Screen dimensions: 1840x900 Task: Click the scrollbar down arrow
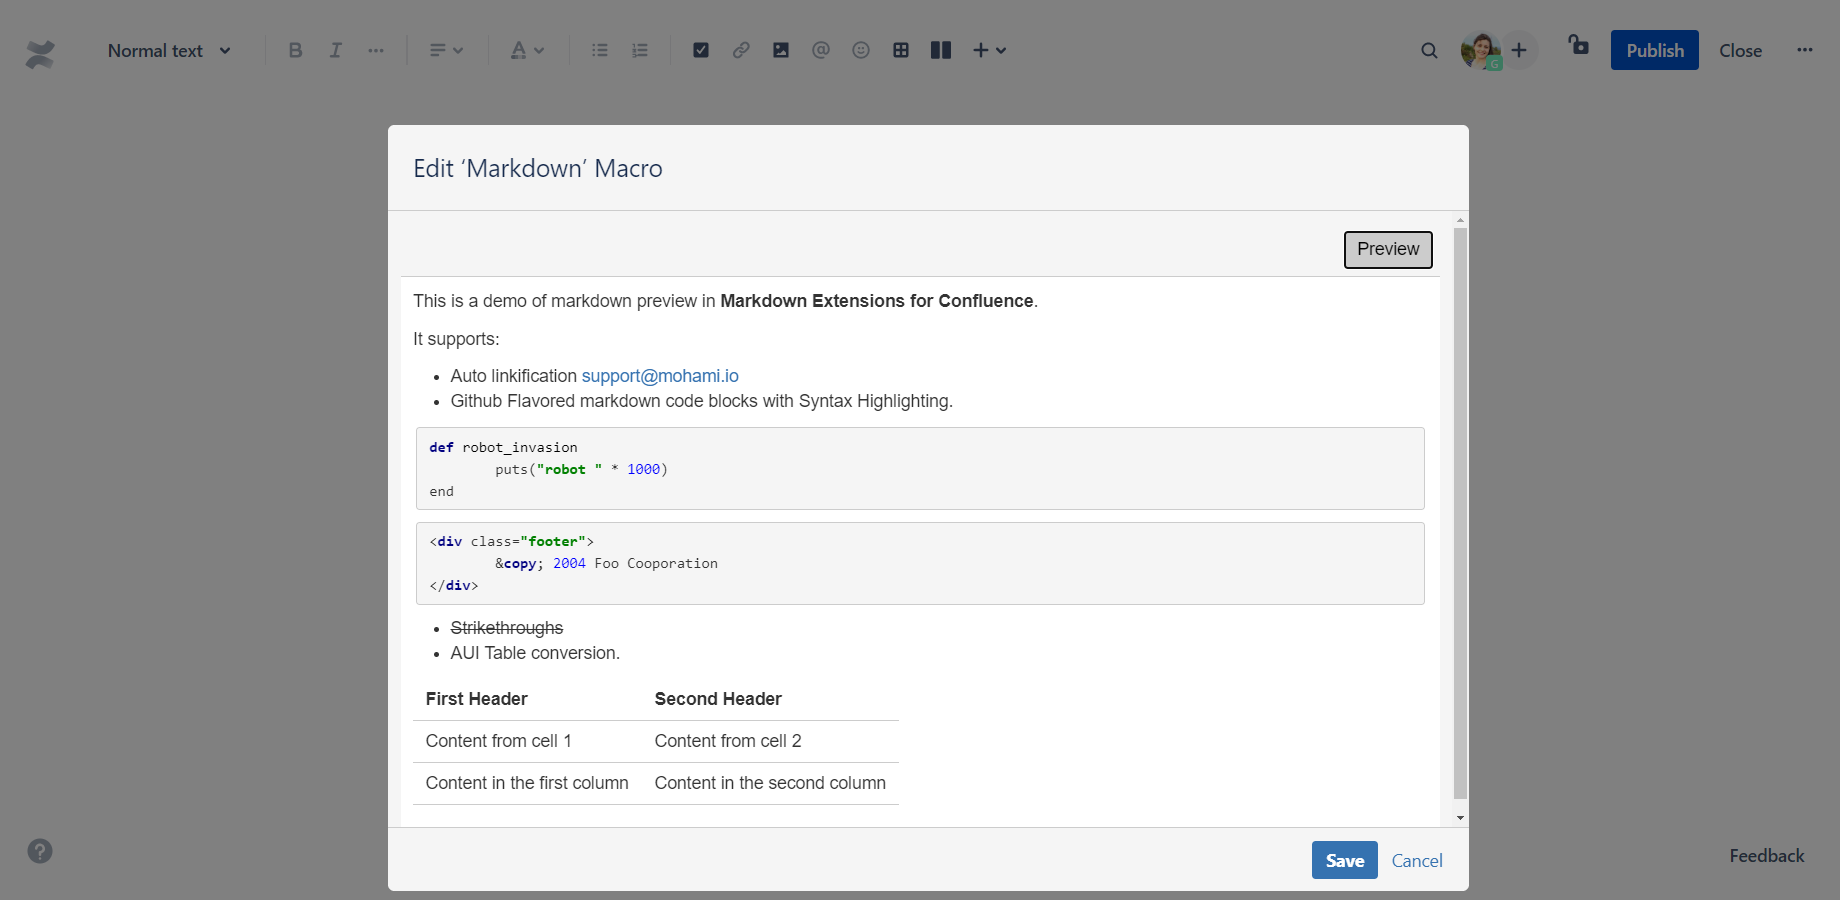point(1461,818)
